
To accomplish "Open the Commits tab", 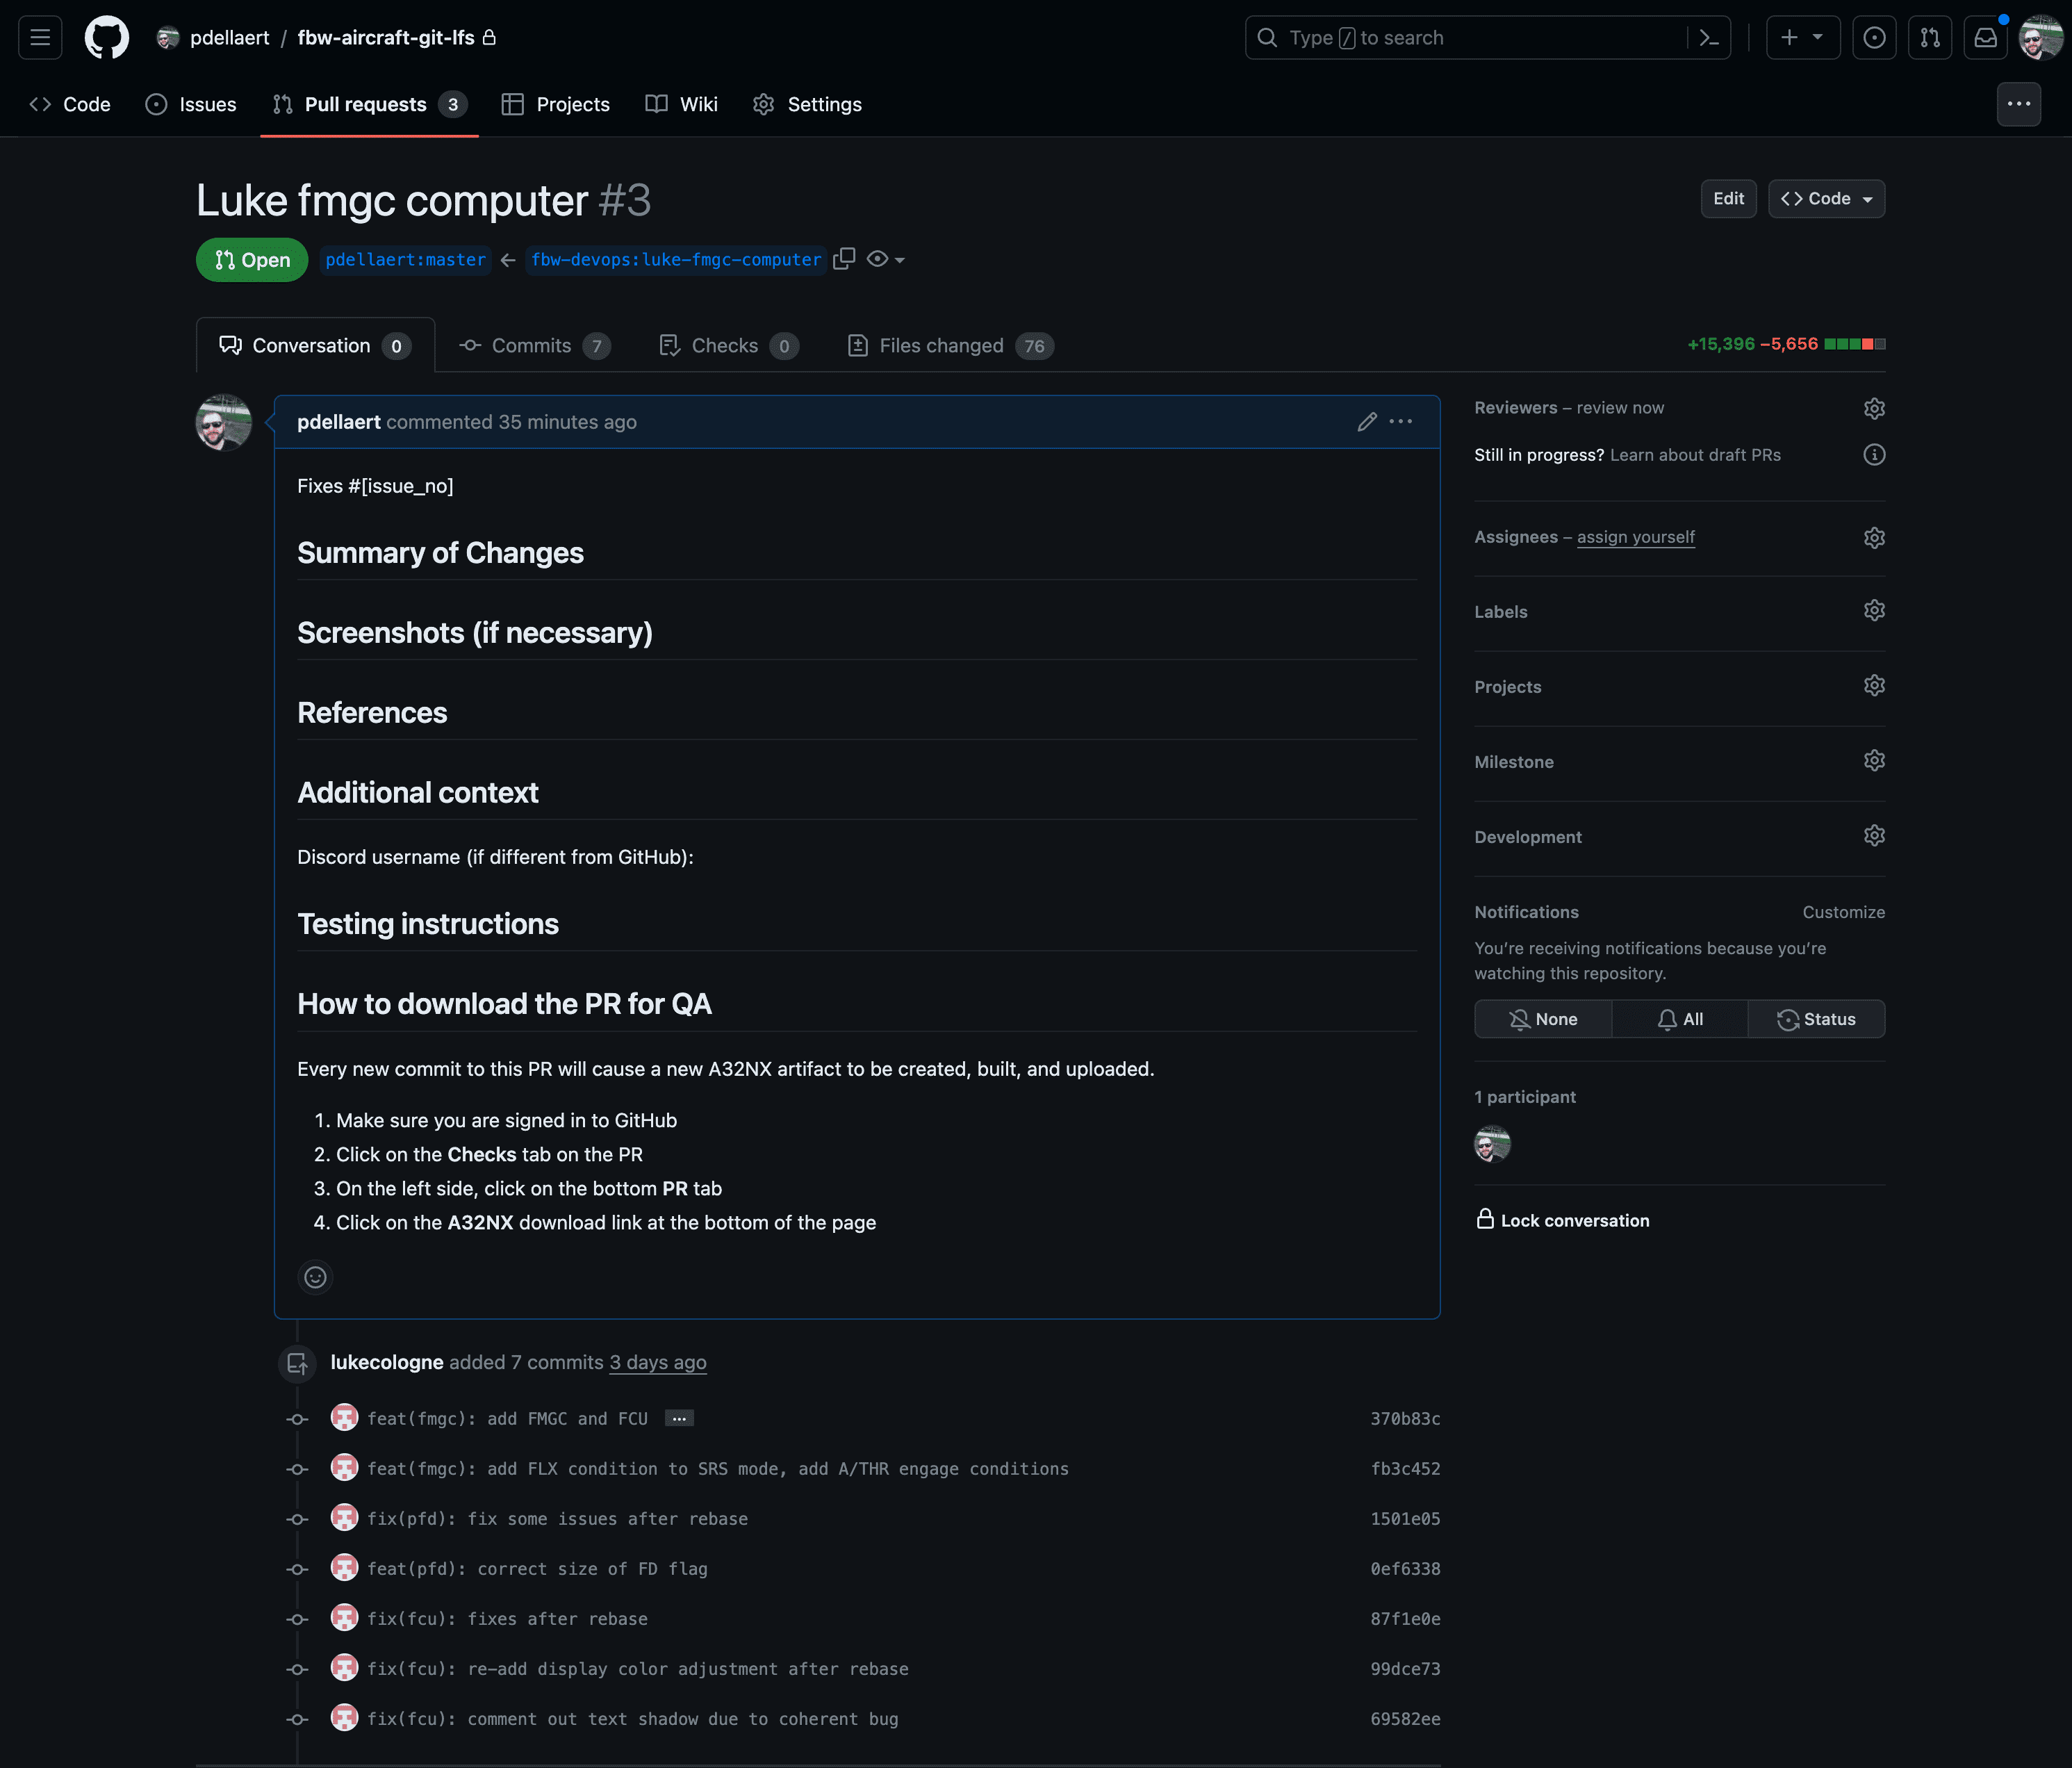I will tap(533, 346).
